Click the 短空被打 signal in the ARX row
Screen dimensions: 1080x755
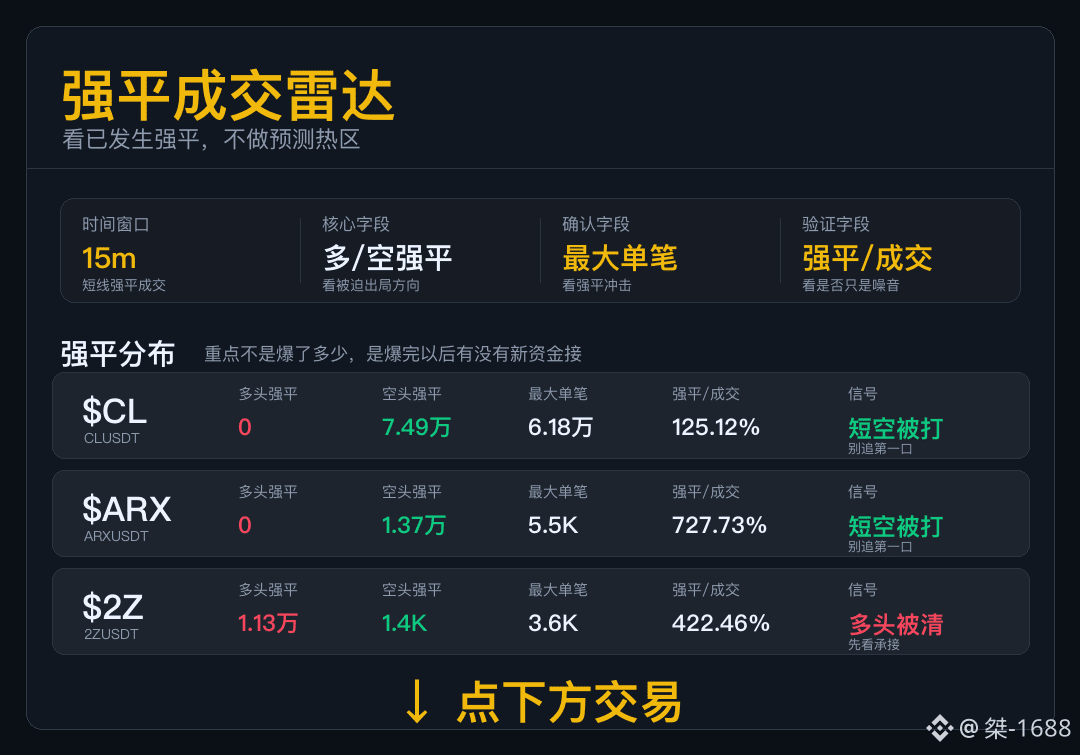895,526
